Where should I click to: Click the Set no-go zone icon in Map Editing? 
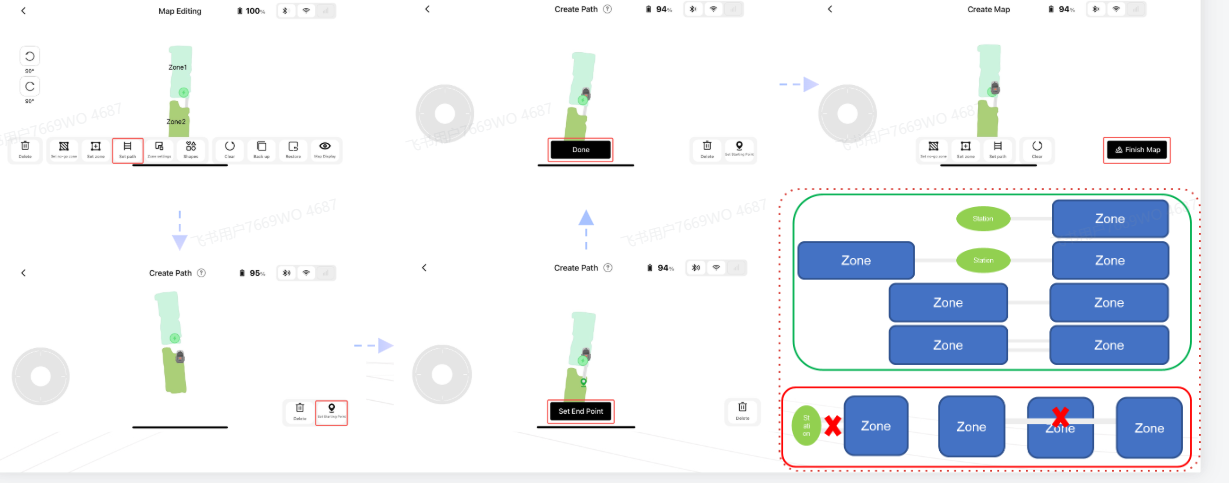click(x=62, y=150)
